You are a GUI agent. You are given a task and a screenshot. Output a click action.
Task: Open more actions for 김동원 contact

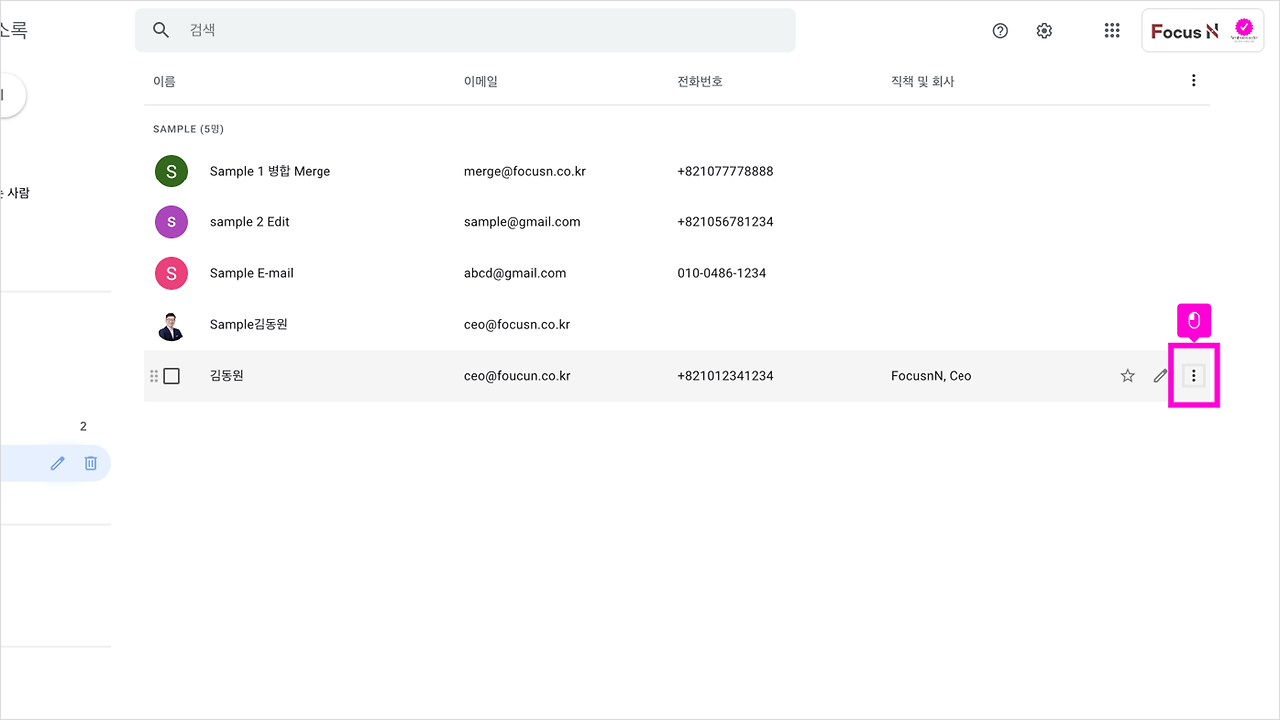pyautogui.click(x=1193, y=376)
